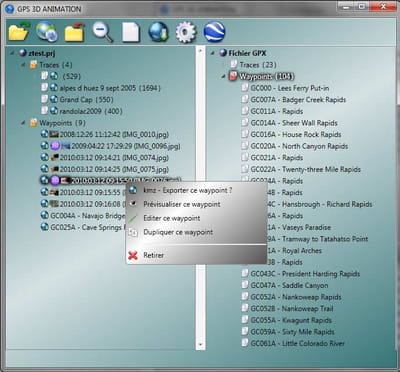Select waypoint 2010:03:12 09:14:25 IMG_0075.jpg

click(x=114, y=169)
